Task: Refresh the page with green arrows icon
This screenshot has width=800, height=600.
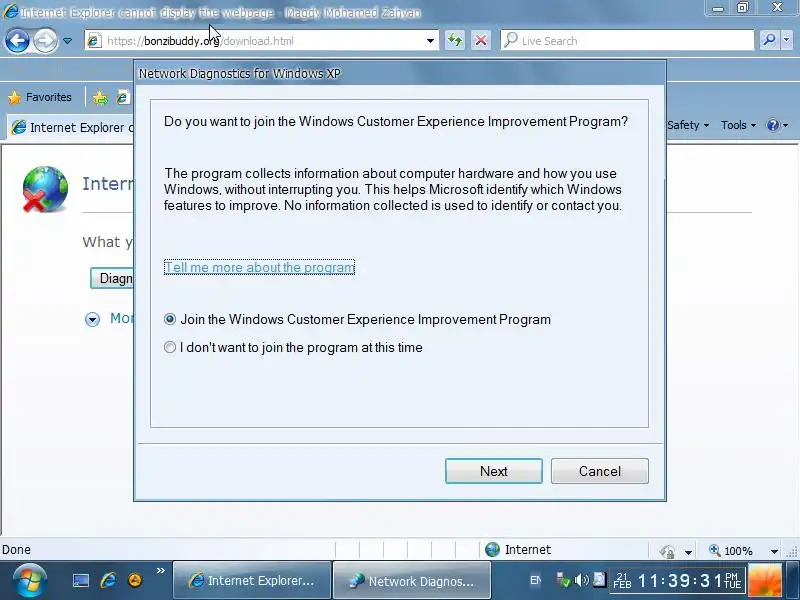Action: pyautogui.click(x=455, y=40)
